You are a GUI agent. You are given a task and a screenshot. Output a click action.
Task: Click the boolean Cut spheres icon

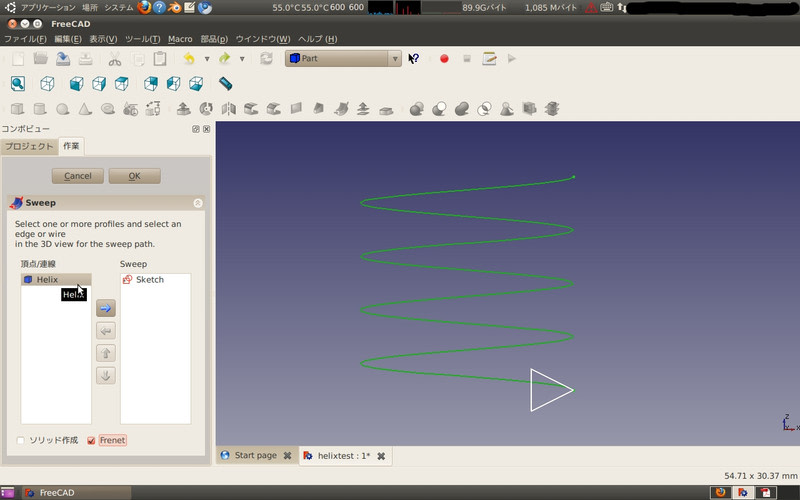(x=439, y=109)
